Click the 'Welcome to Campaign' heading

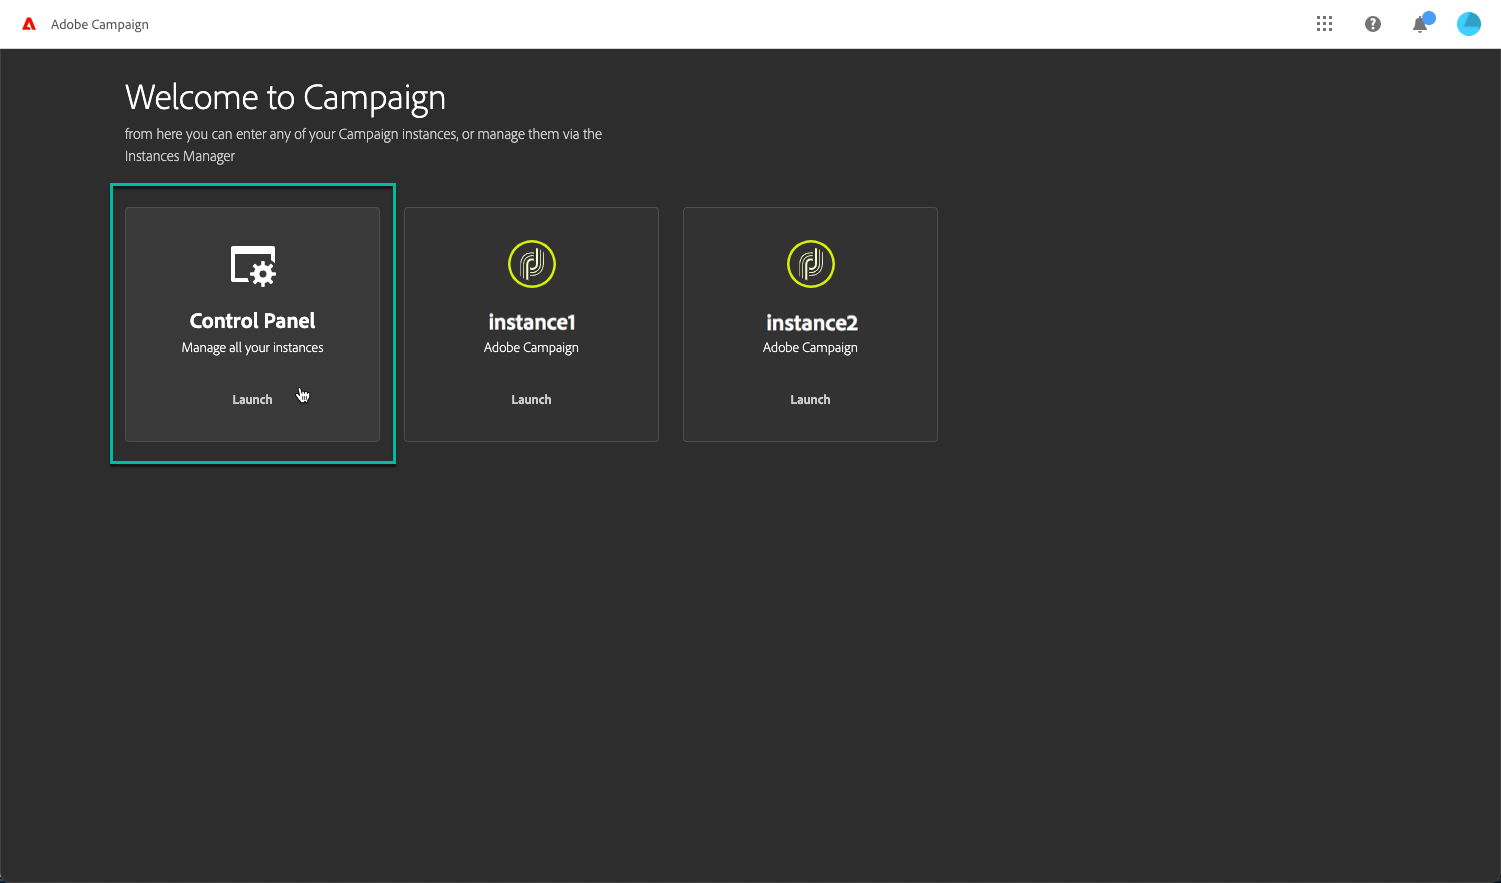[285, 98]
